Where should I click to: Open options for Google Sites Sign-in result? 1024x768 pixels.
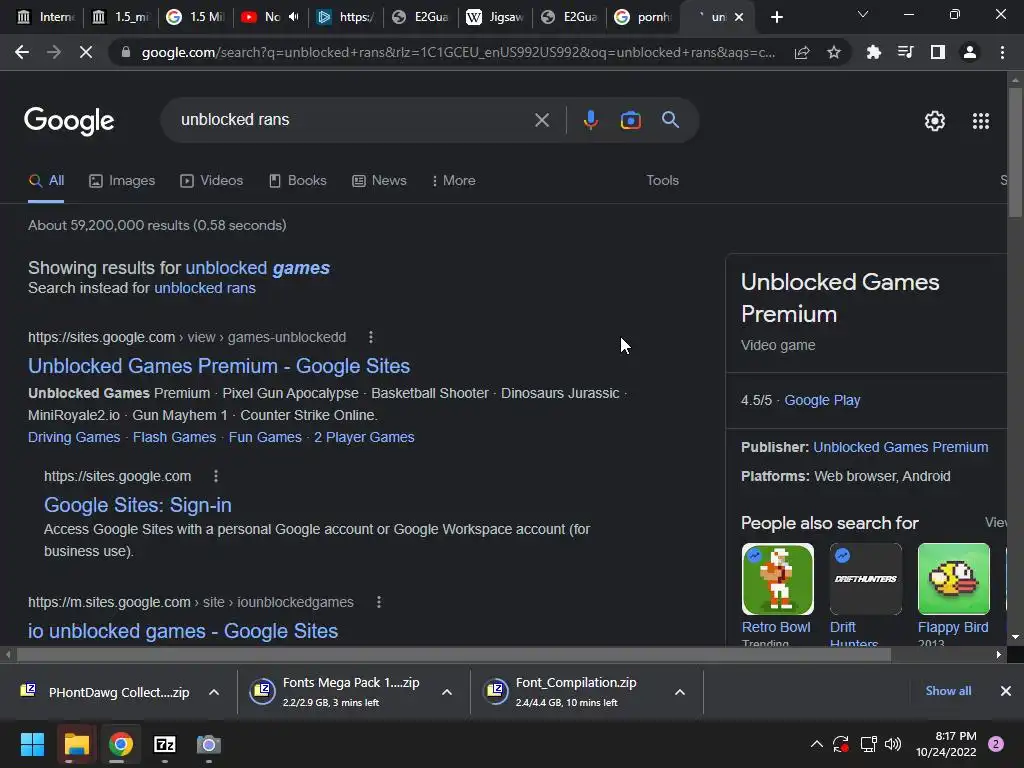tap(216, 476)
